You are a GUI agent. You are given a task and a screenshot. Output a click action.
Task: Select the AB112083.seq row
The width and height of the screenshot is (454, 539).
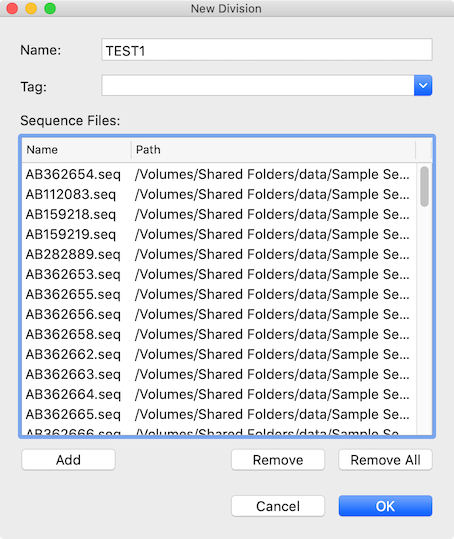click(x=219, y=194)
